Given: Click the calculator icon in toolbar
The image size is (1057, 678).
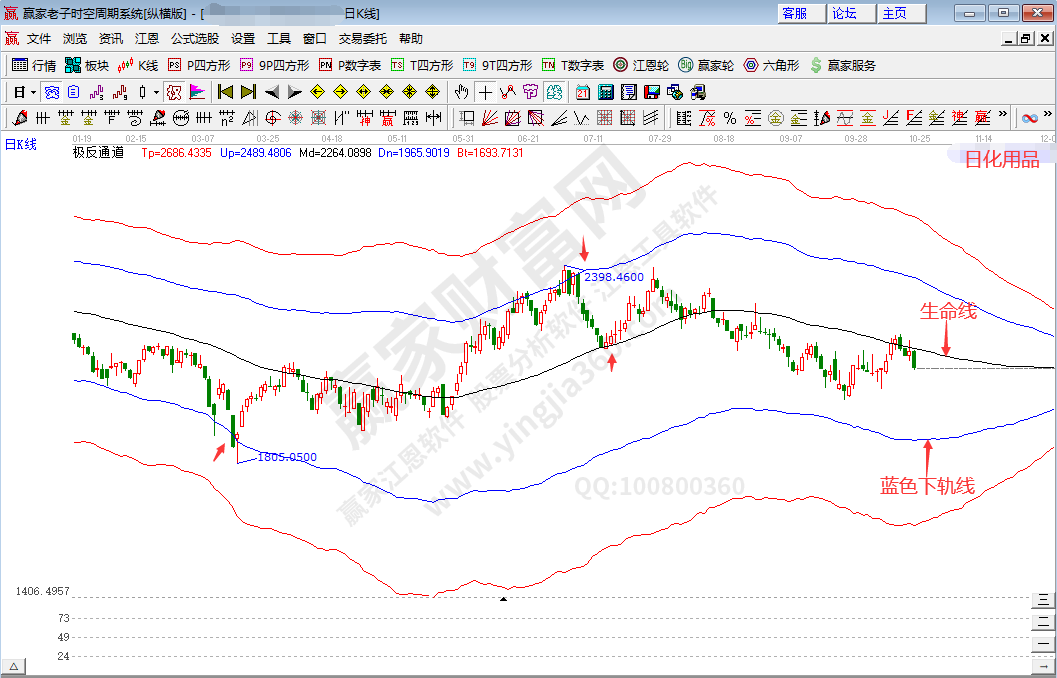Looking at the screenshot, I should click(x=605, y=92).
